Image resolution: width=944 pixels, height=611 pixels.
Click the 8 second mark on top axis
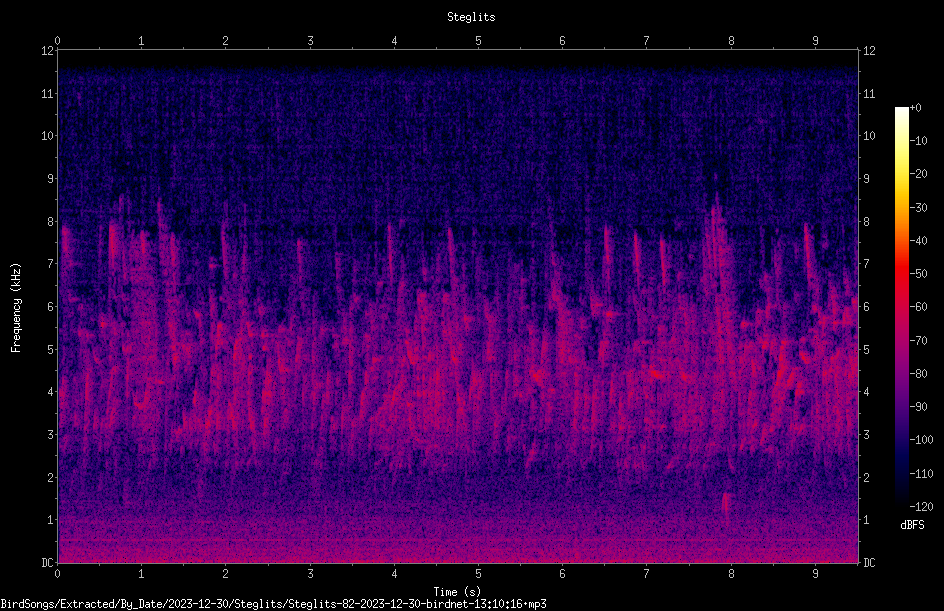click(731, 40)
